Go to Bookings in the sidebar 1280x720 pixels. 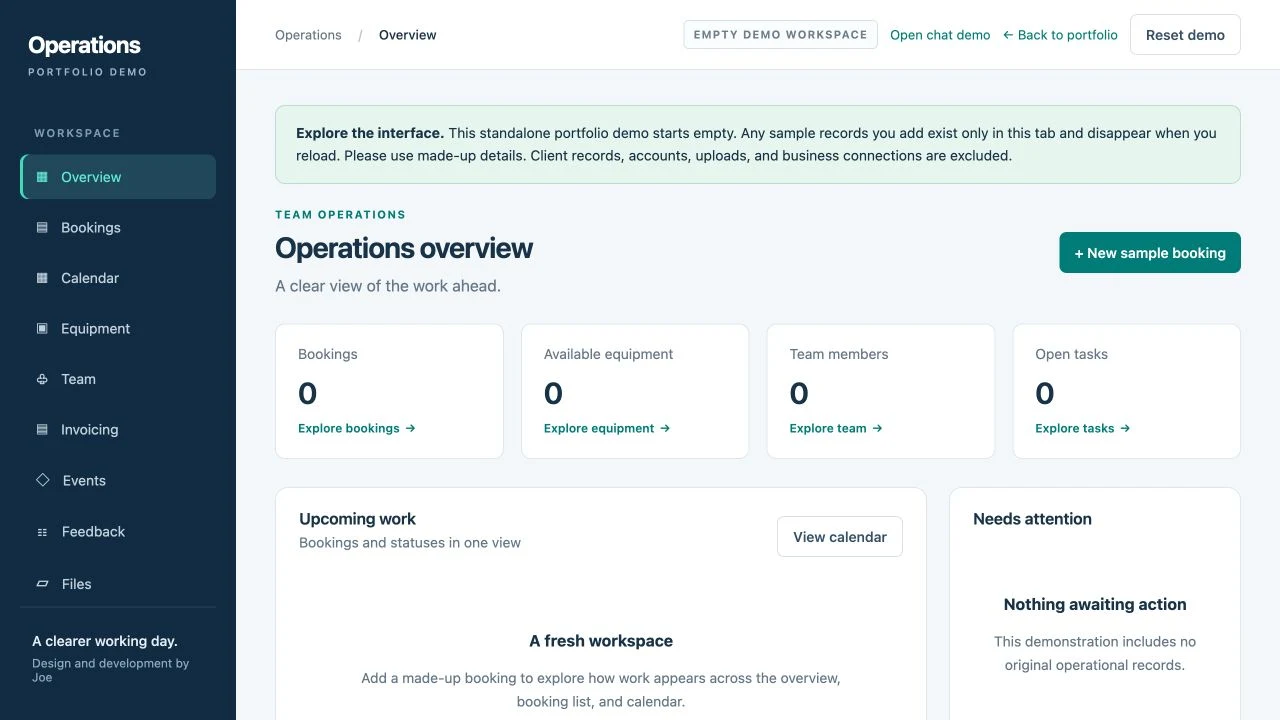pyautogui.click(x=118, y=228)
